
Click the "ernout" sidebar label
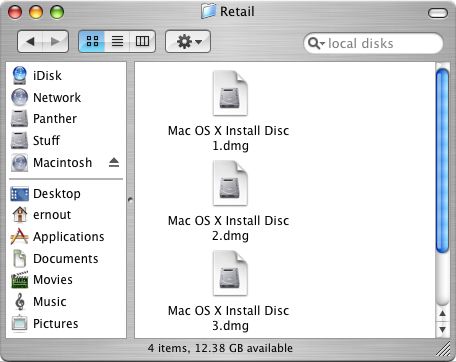tap(52, 215)
